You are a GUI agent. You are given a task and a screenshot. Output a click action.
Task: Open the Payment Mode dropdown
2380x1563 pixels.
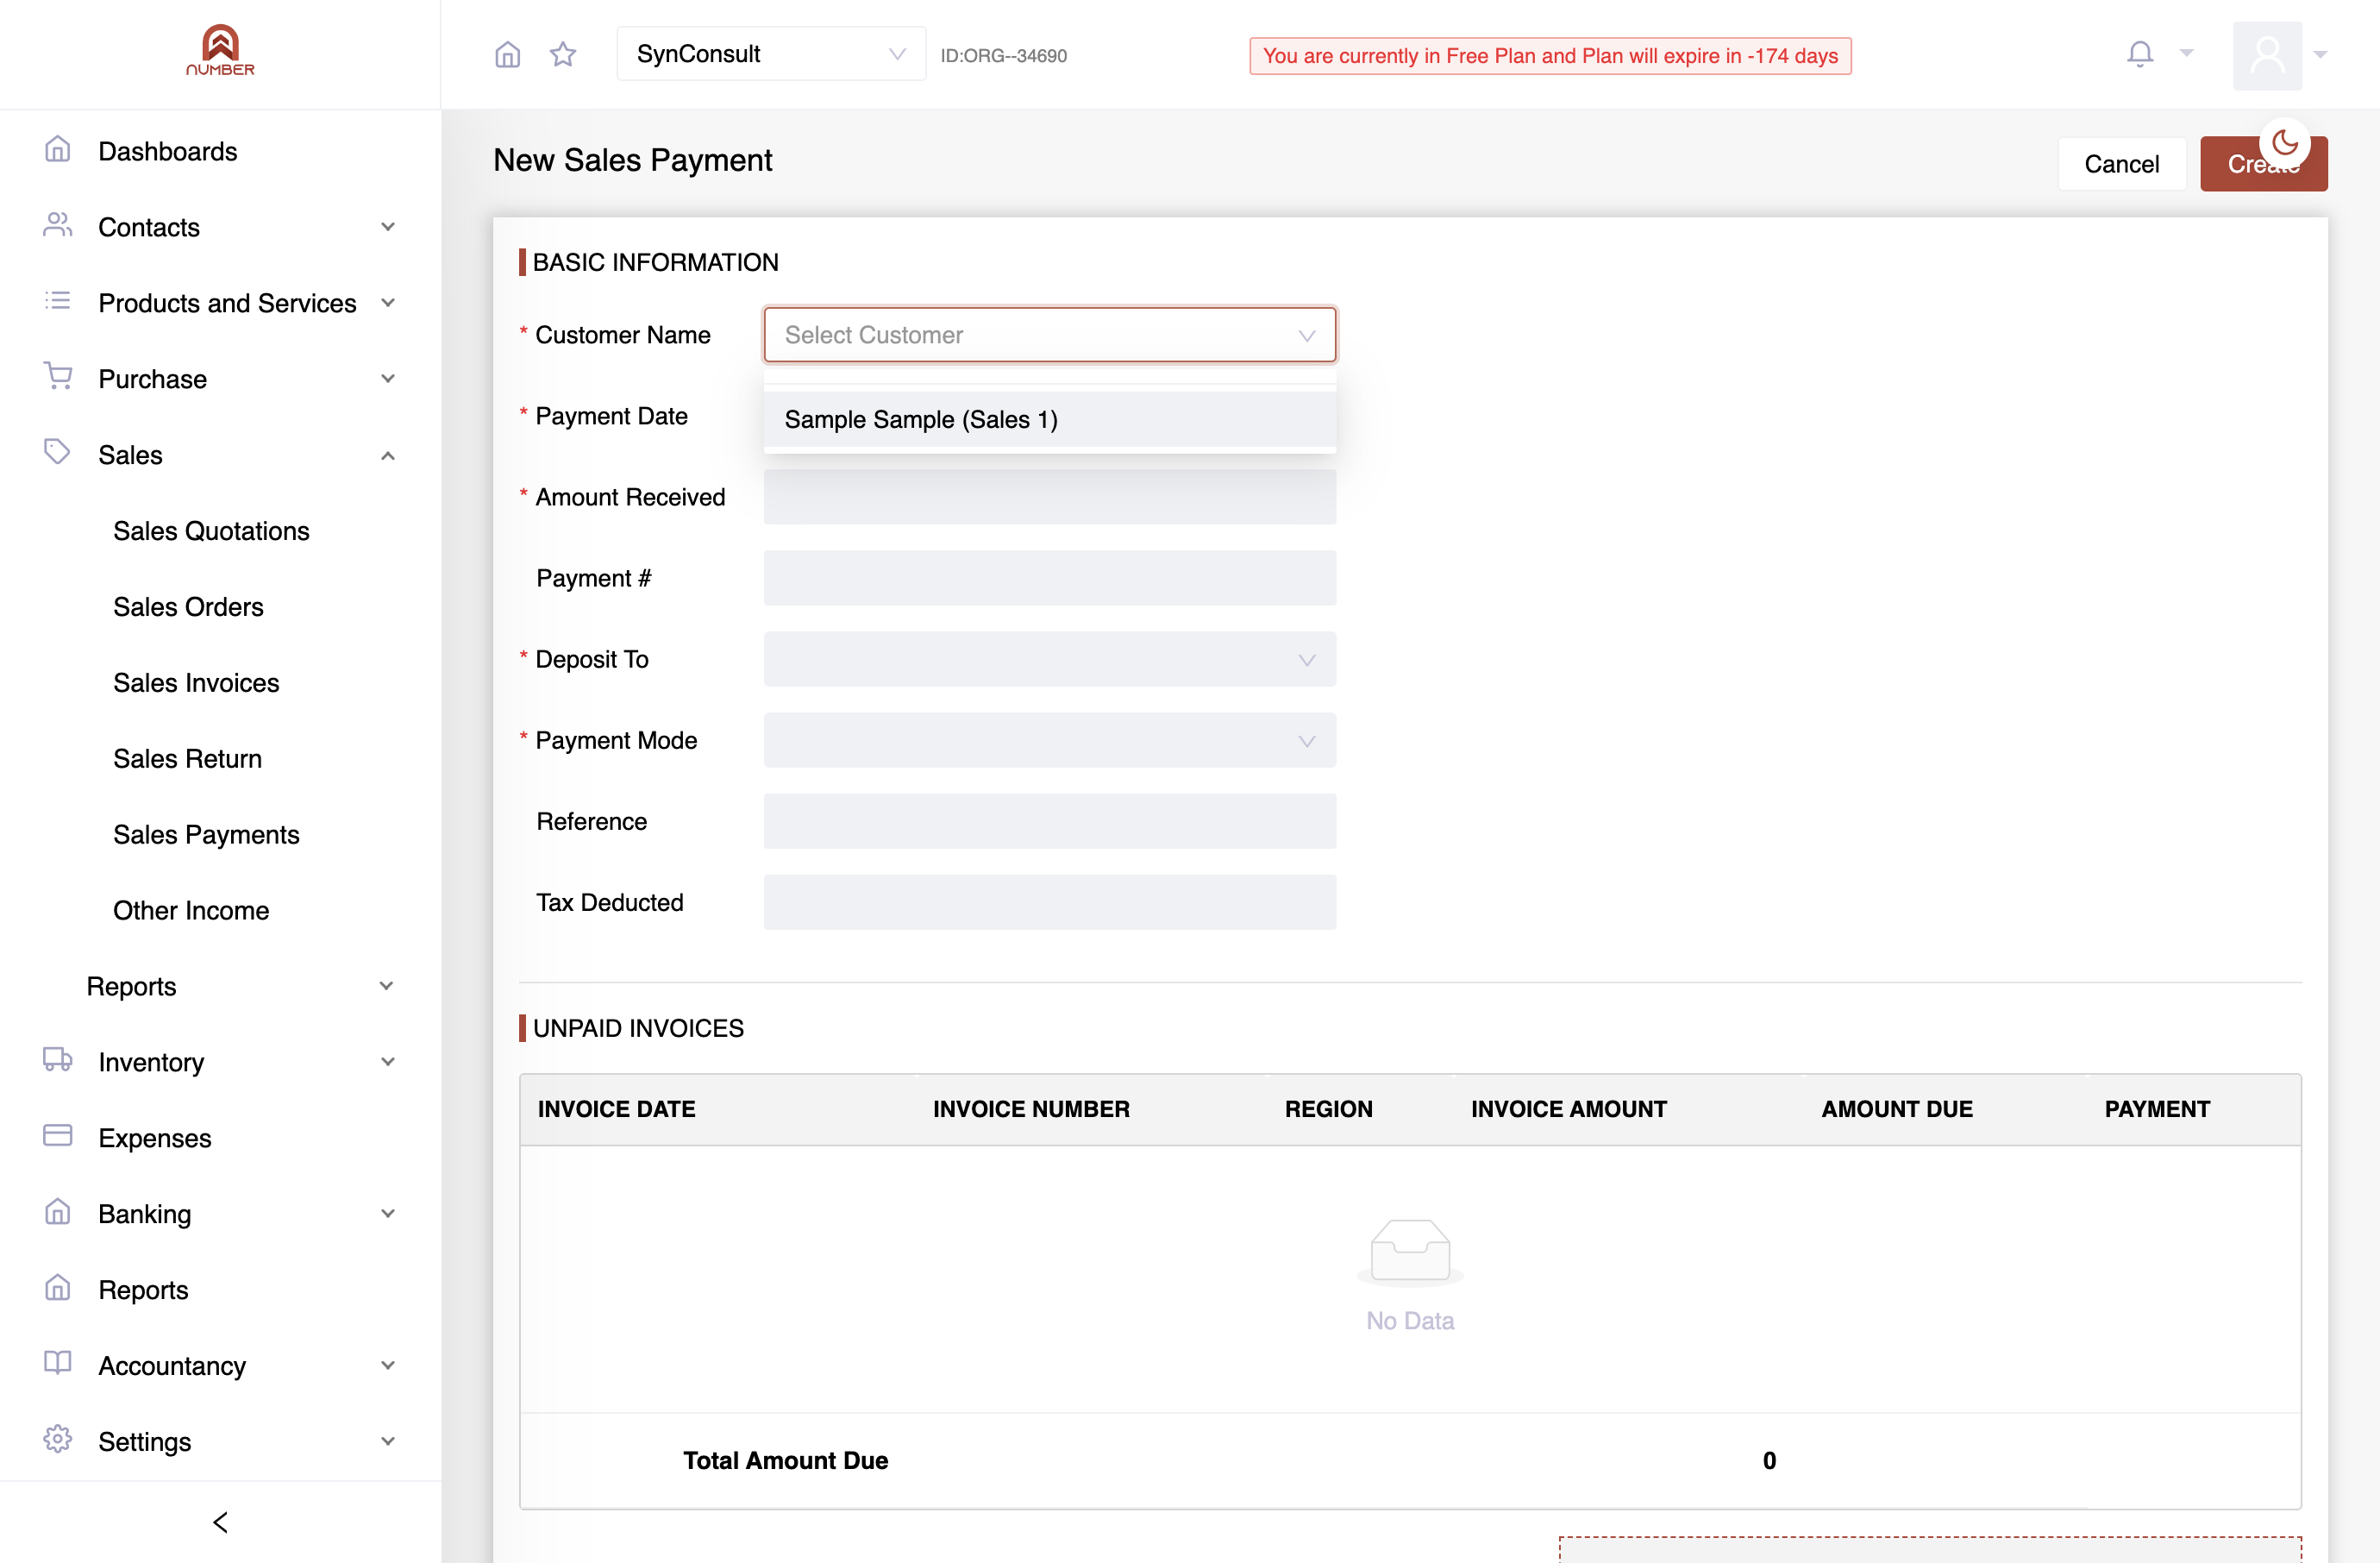pos(1049,740)
